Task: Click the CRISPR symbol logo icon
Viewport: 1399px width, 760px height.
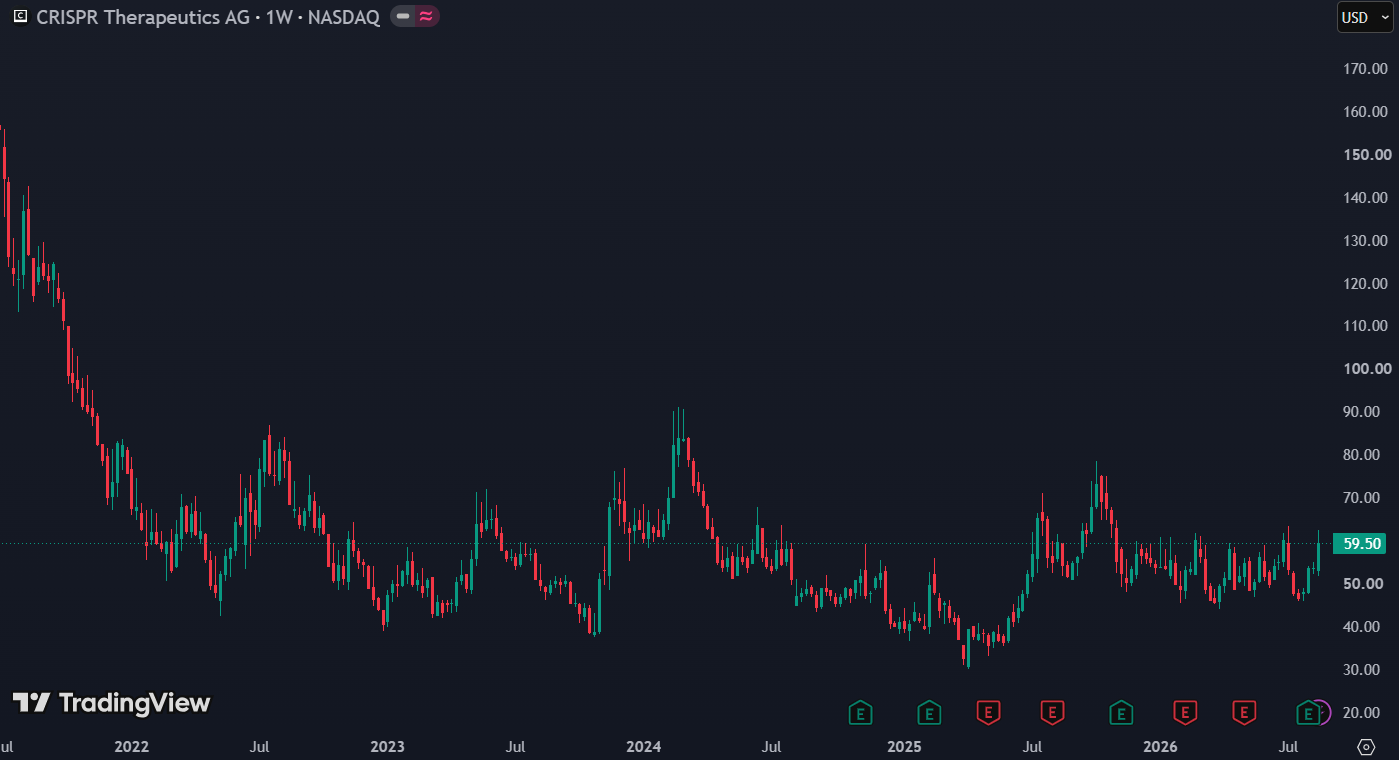Action: (x=19, y=17)
